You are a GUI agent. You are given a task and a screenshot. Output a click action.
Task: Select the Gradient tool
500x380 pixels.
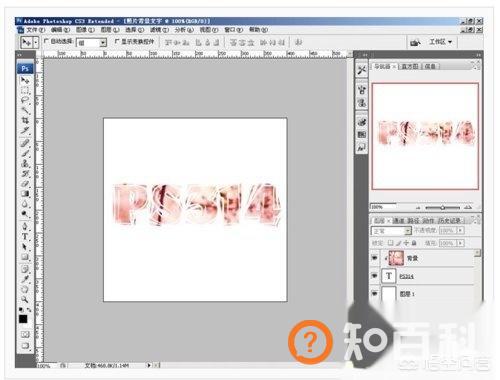coord(25,194)
